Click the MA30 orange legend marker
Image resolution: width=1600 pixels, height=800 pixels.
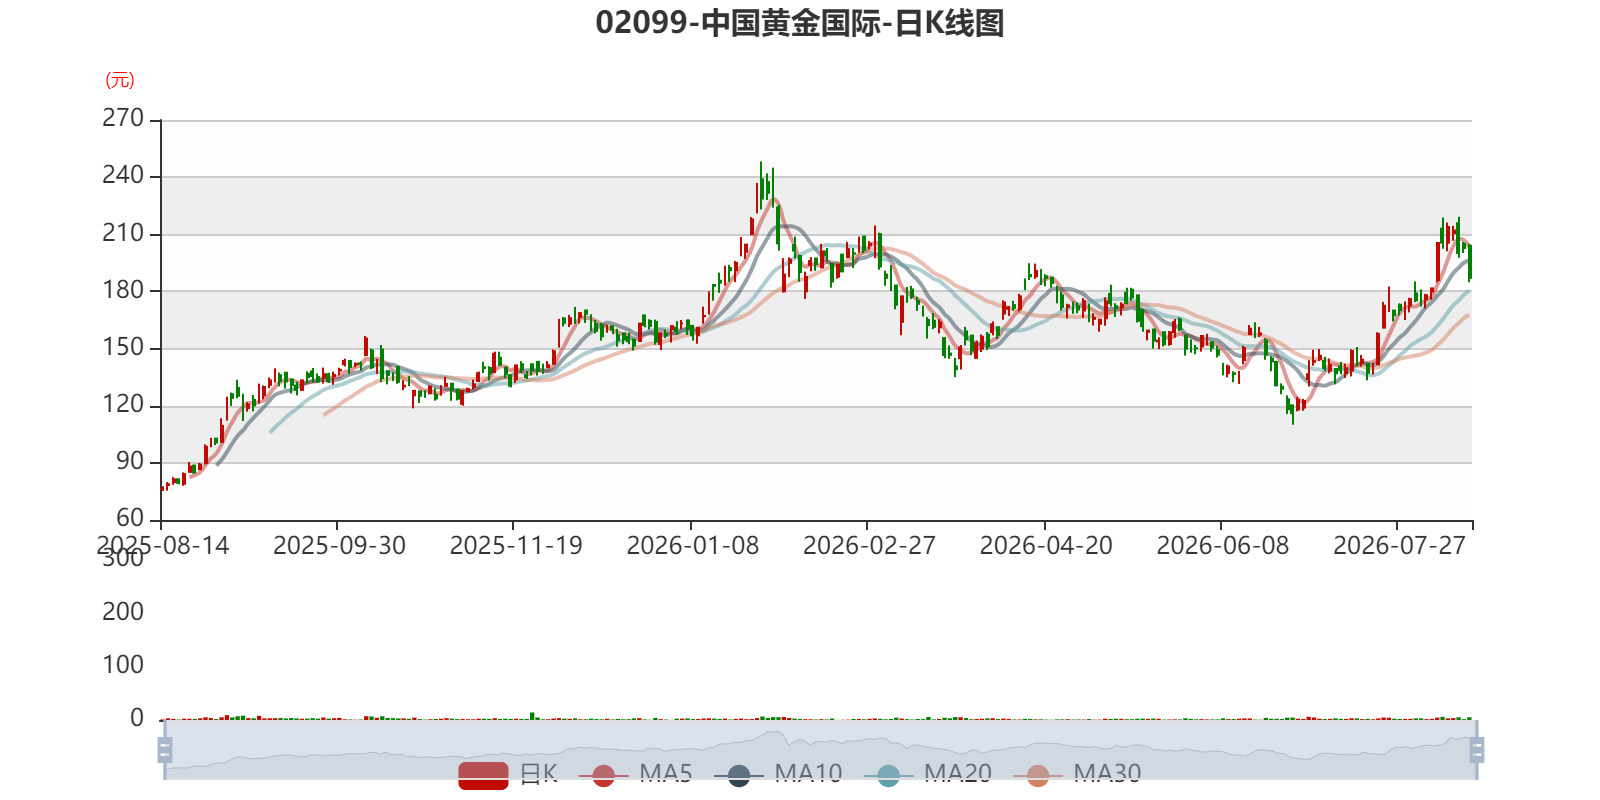(1038, 775)
